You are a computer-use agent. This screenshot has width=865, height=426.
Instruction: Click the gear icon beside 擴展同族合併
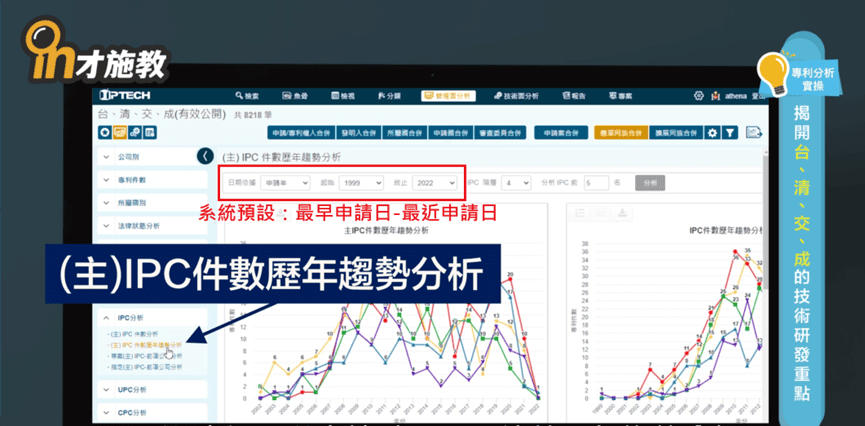pos(712,132)
